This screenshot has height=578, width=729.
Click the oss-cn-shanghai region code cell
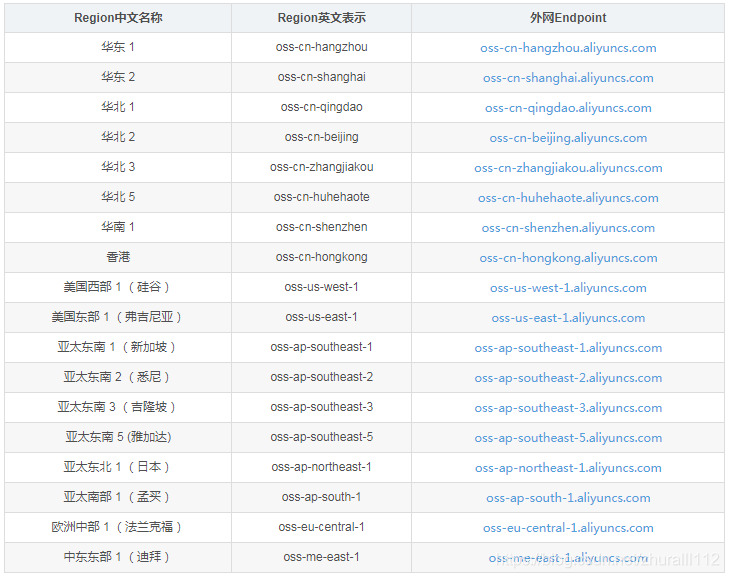(x=321, y=77)
